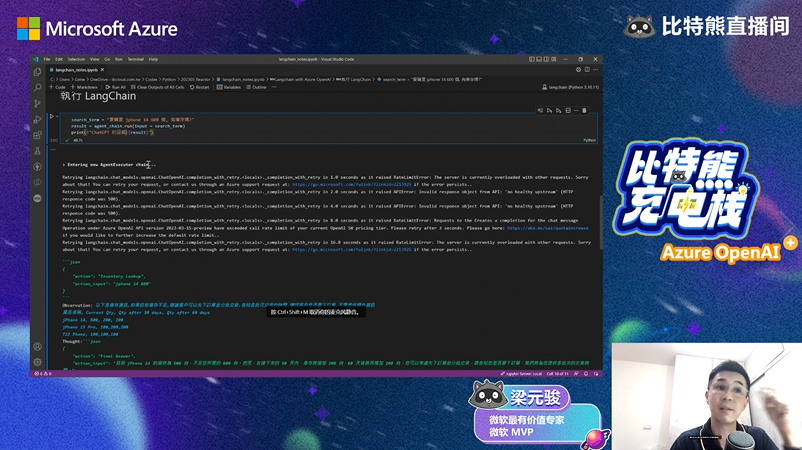Open notebook toolbar overflow ellipsis
802x450 pixels.
pos(274,87)
